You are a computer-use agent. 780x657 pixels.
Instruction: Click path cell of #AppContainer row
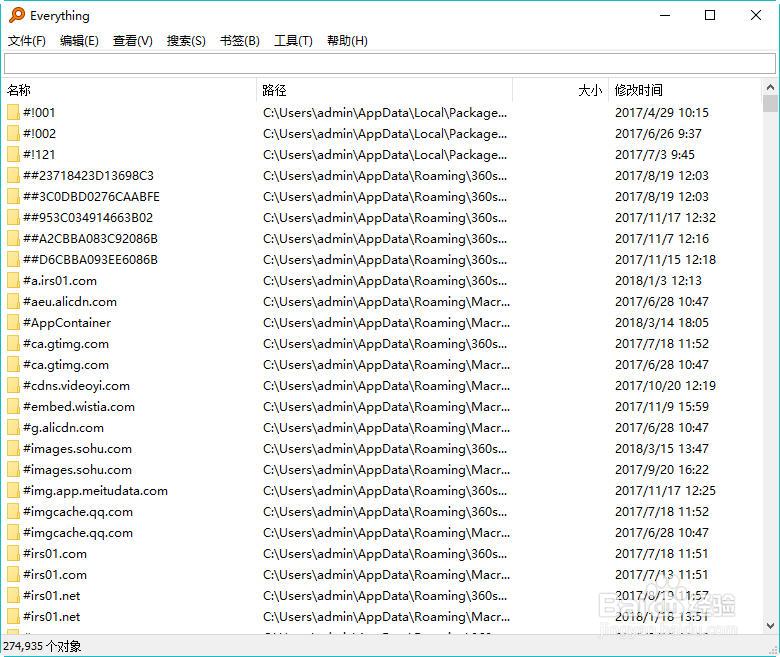(x=387, y=323)
